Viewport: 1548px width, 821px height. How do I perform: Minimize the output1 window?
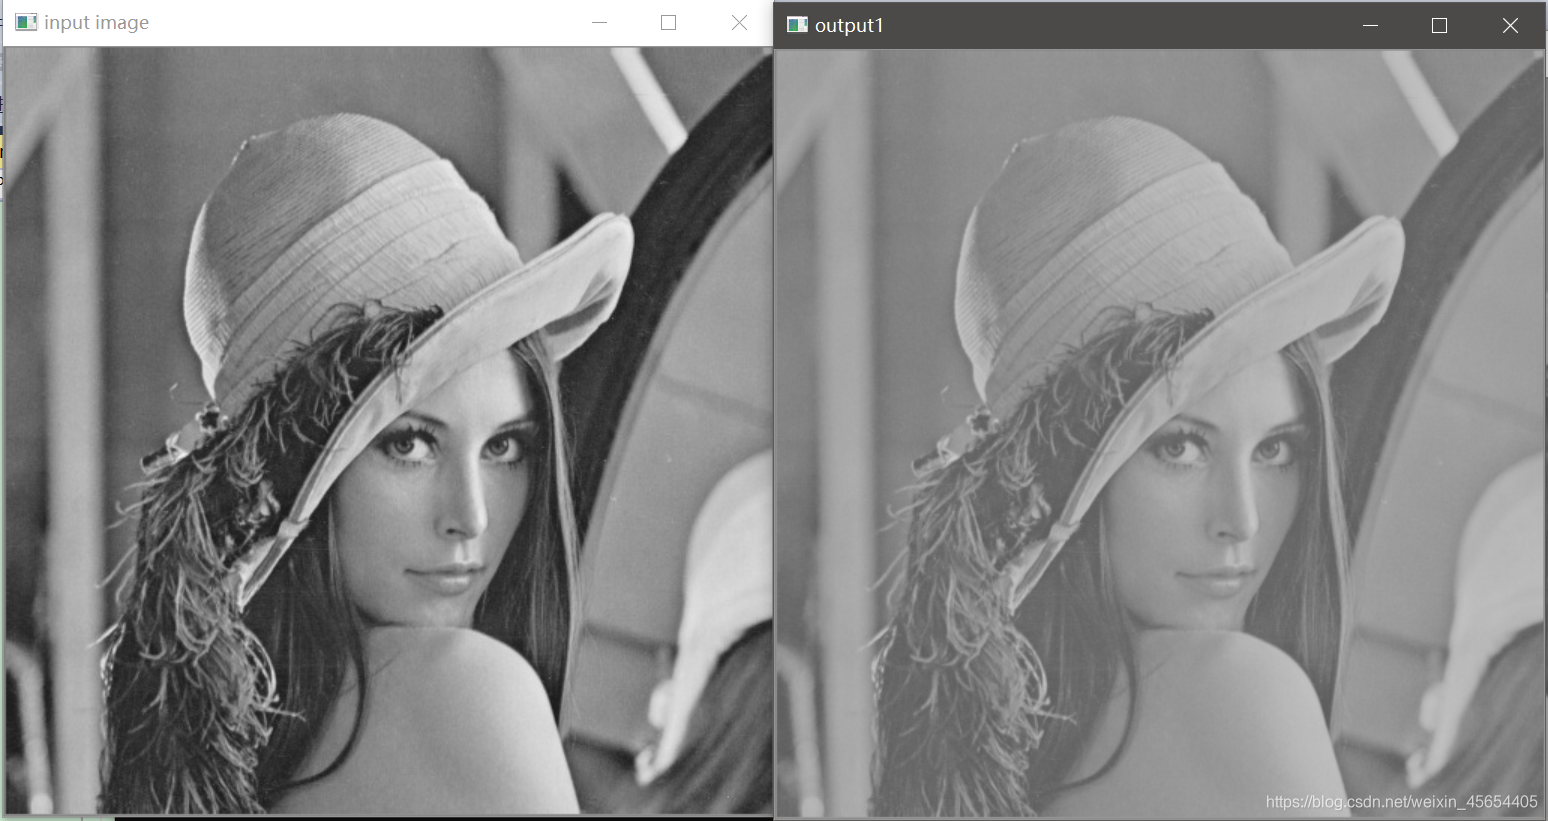pyautogui.click(x=1370, y=25)
